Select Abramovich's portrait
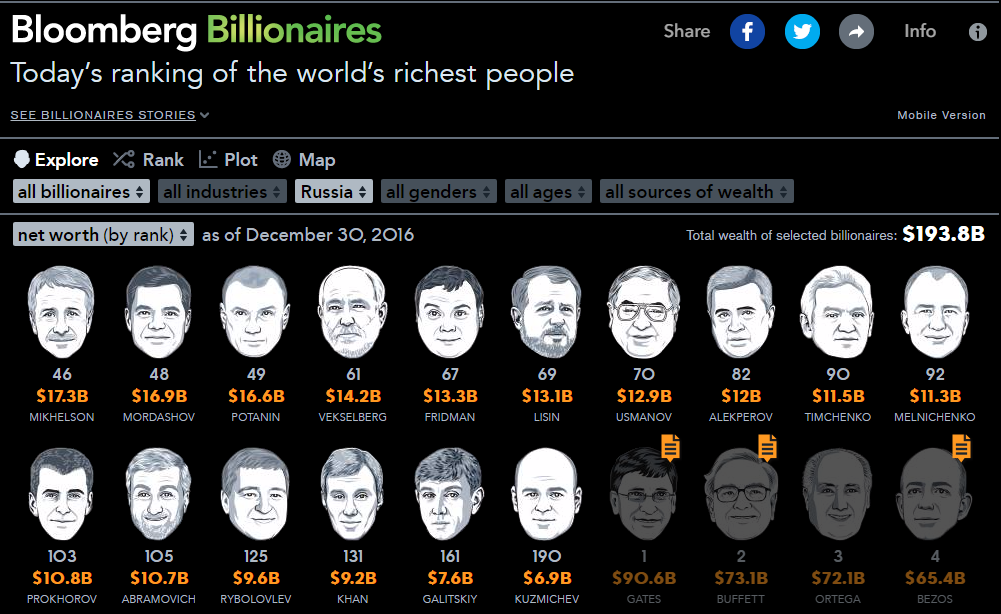The image size is (1001, 614). [159, 495]
